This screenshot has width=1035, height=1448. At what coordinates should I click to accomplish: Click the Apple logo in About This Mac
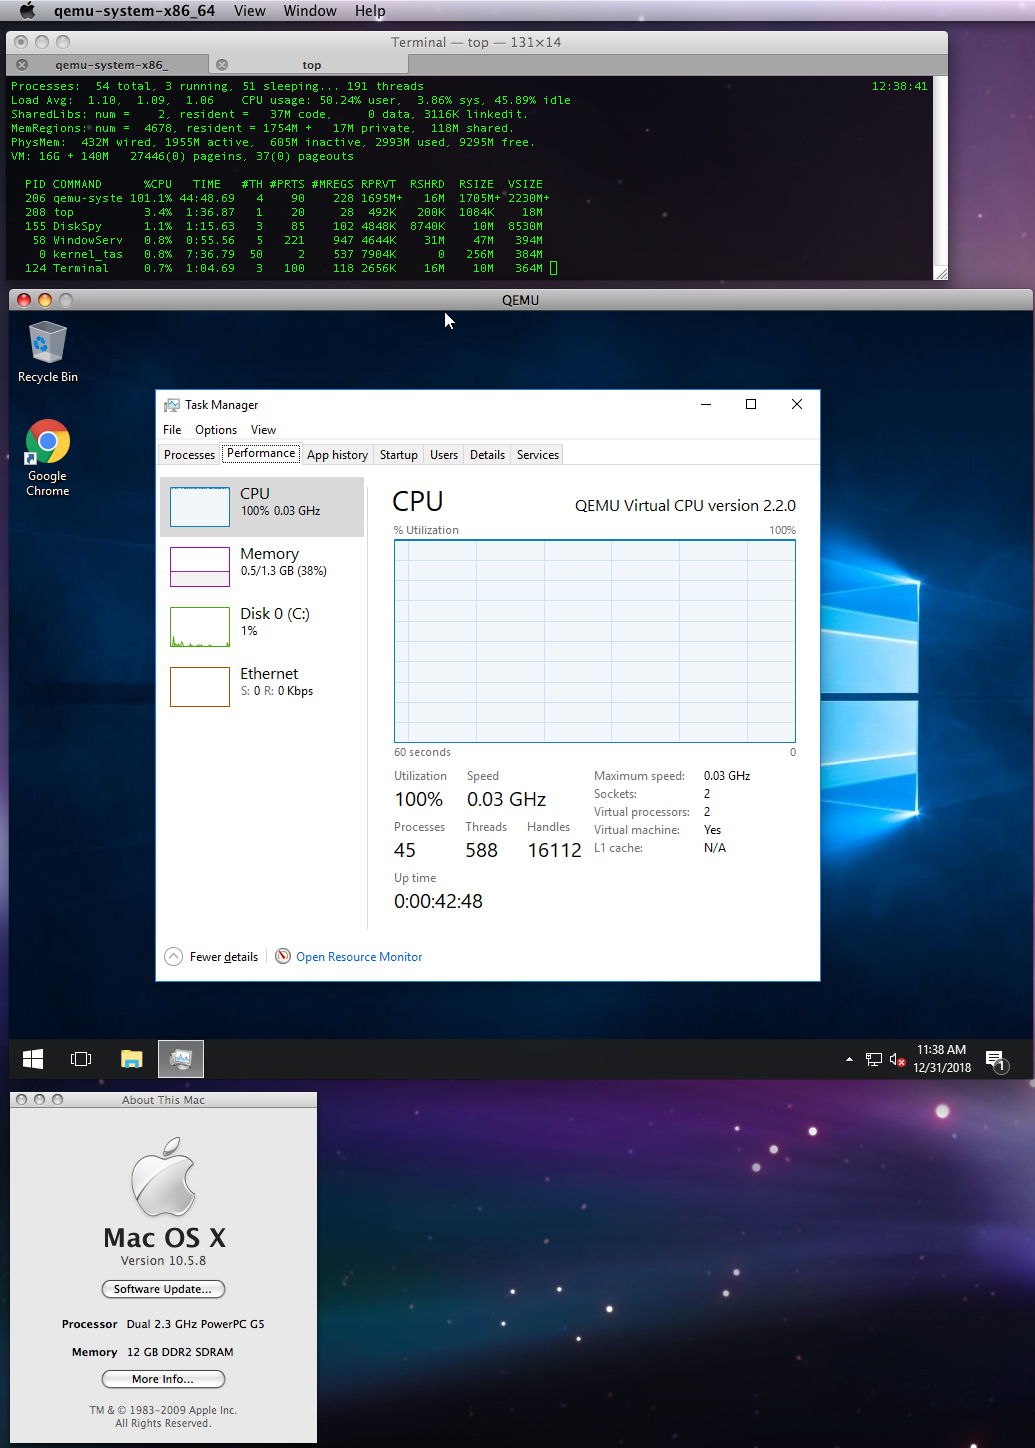163,1177
